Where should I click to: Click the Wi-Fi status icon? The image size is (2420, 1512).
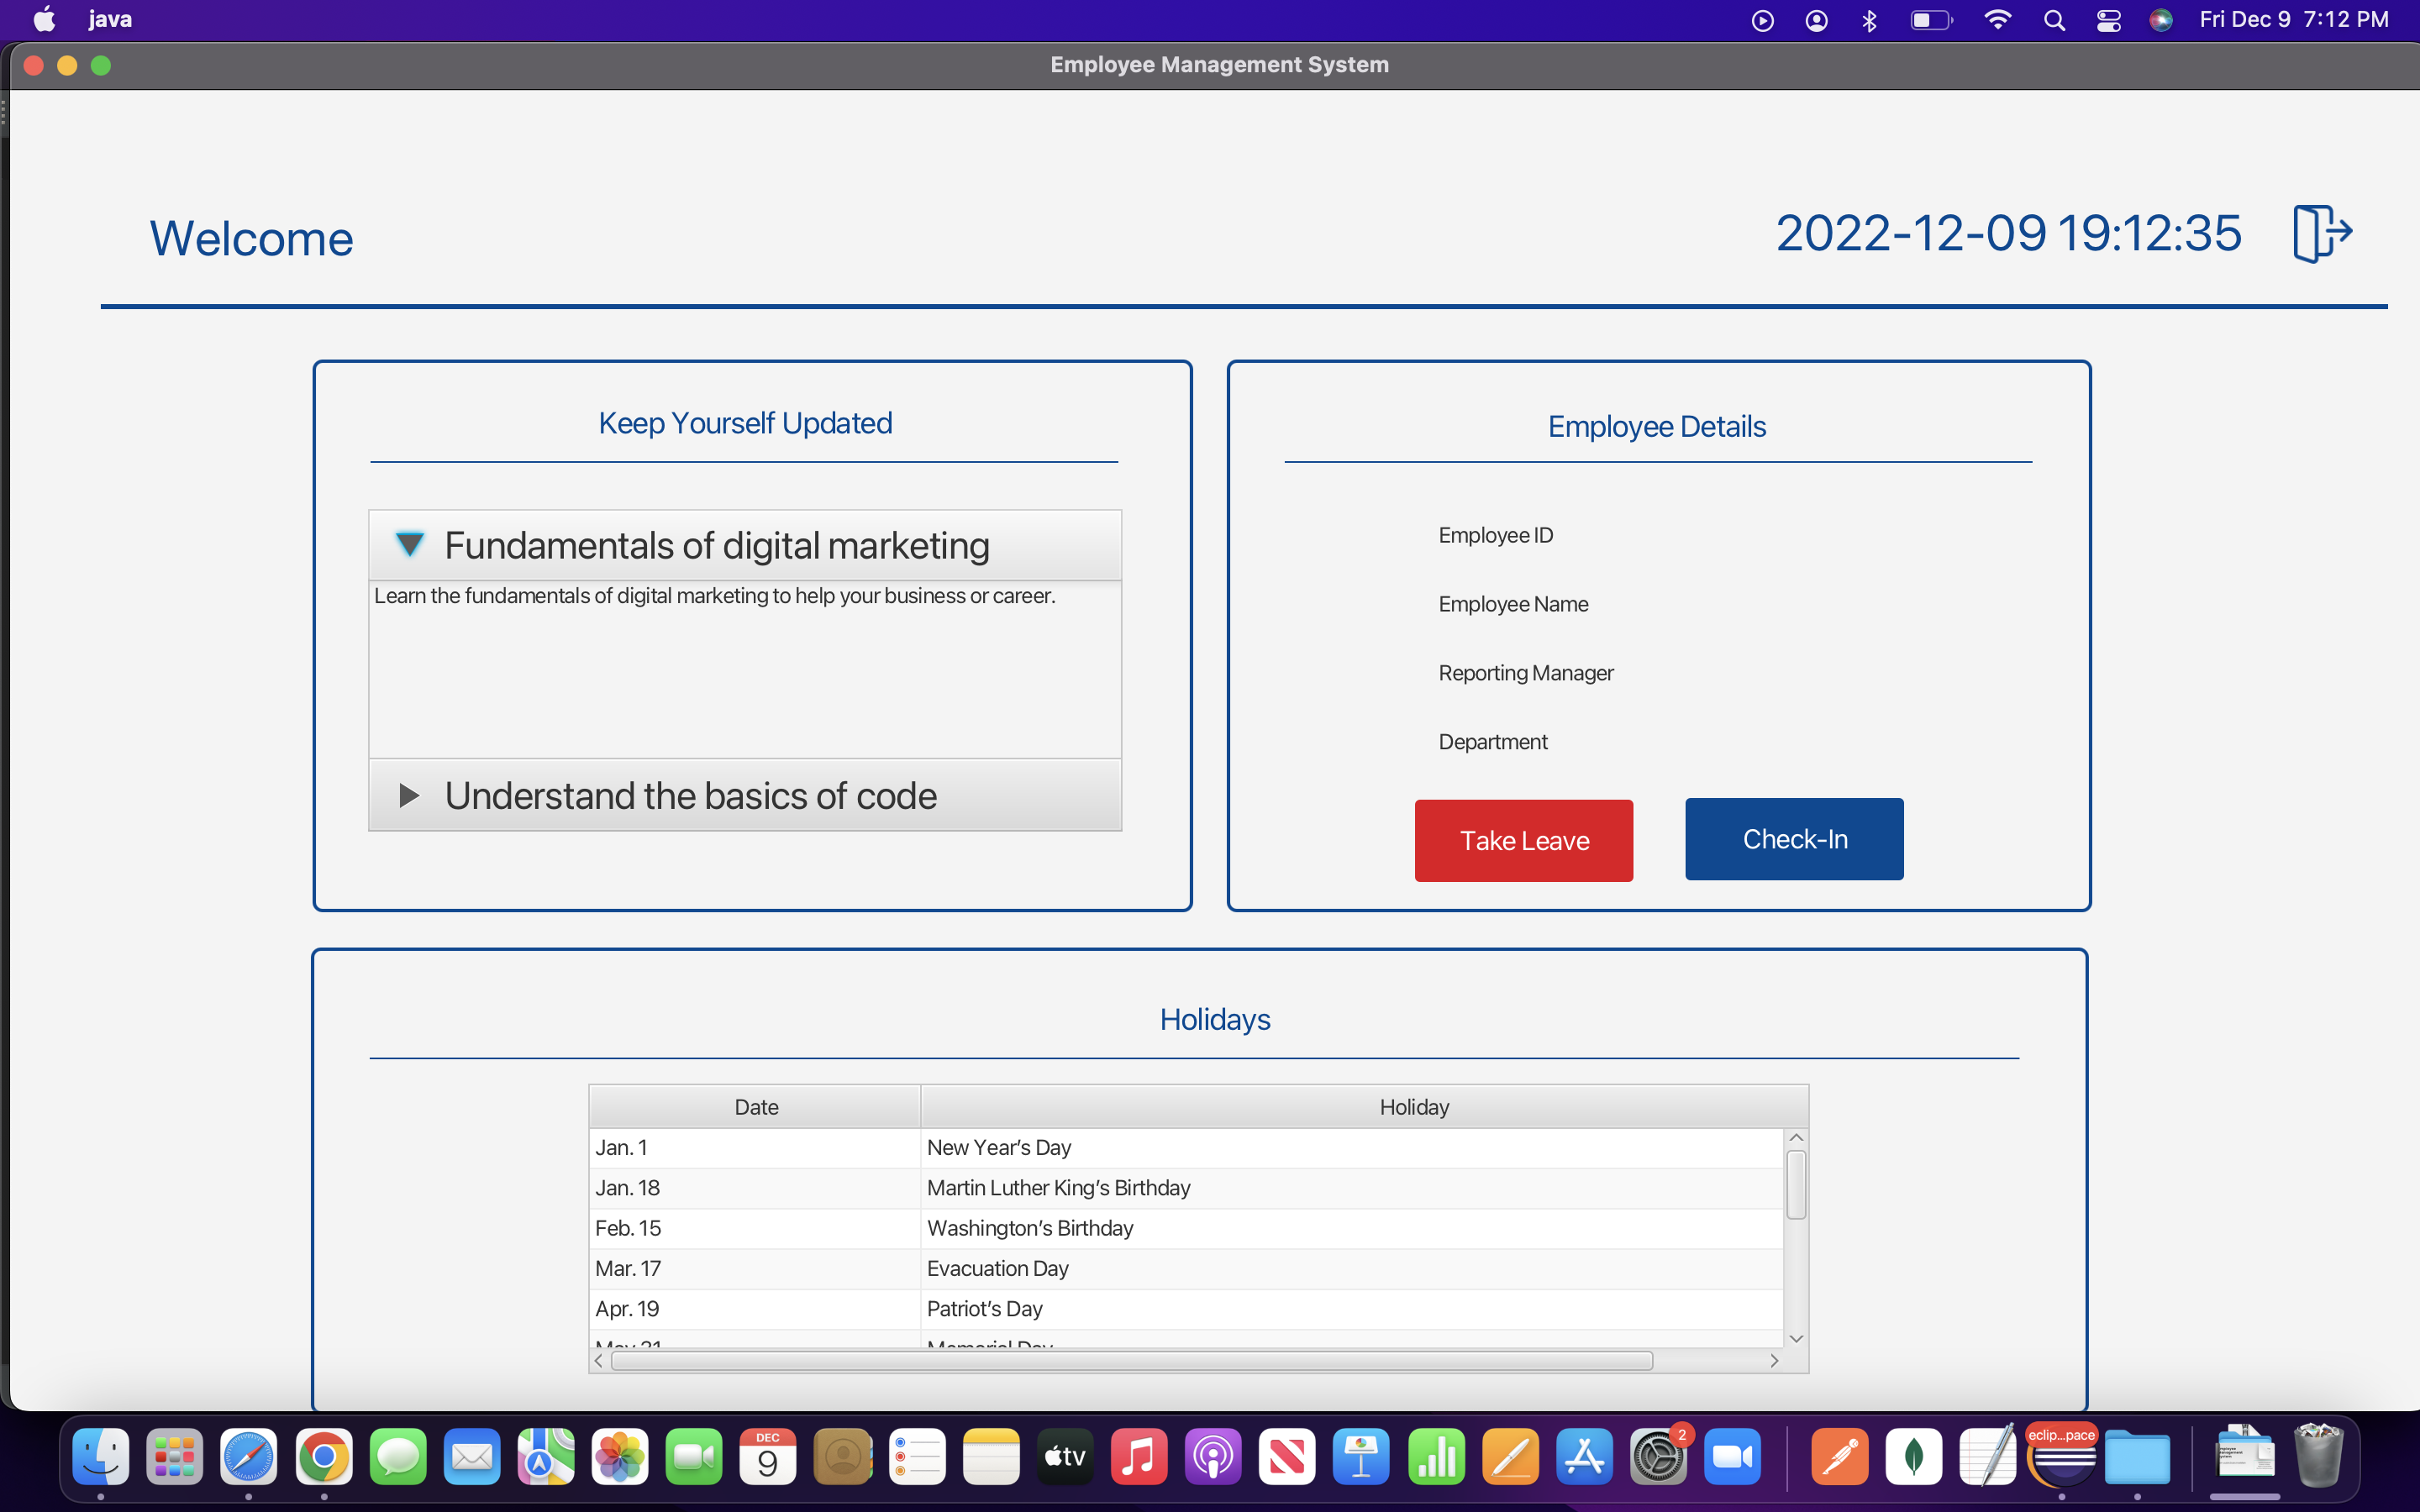[1997, 20]
